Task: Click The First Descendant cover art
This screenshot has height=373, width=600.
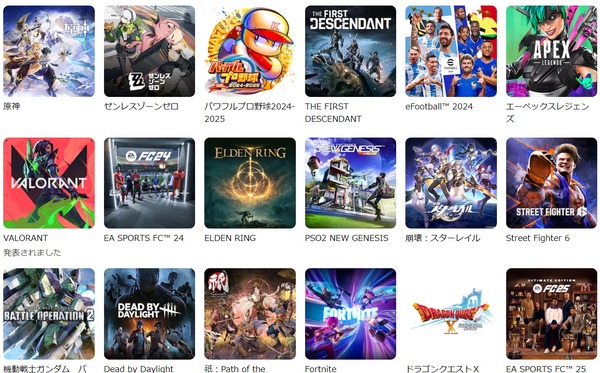Action: tap(351, 51)
